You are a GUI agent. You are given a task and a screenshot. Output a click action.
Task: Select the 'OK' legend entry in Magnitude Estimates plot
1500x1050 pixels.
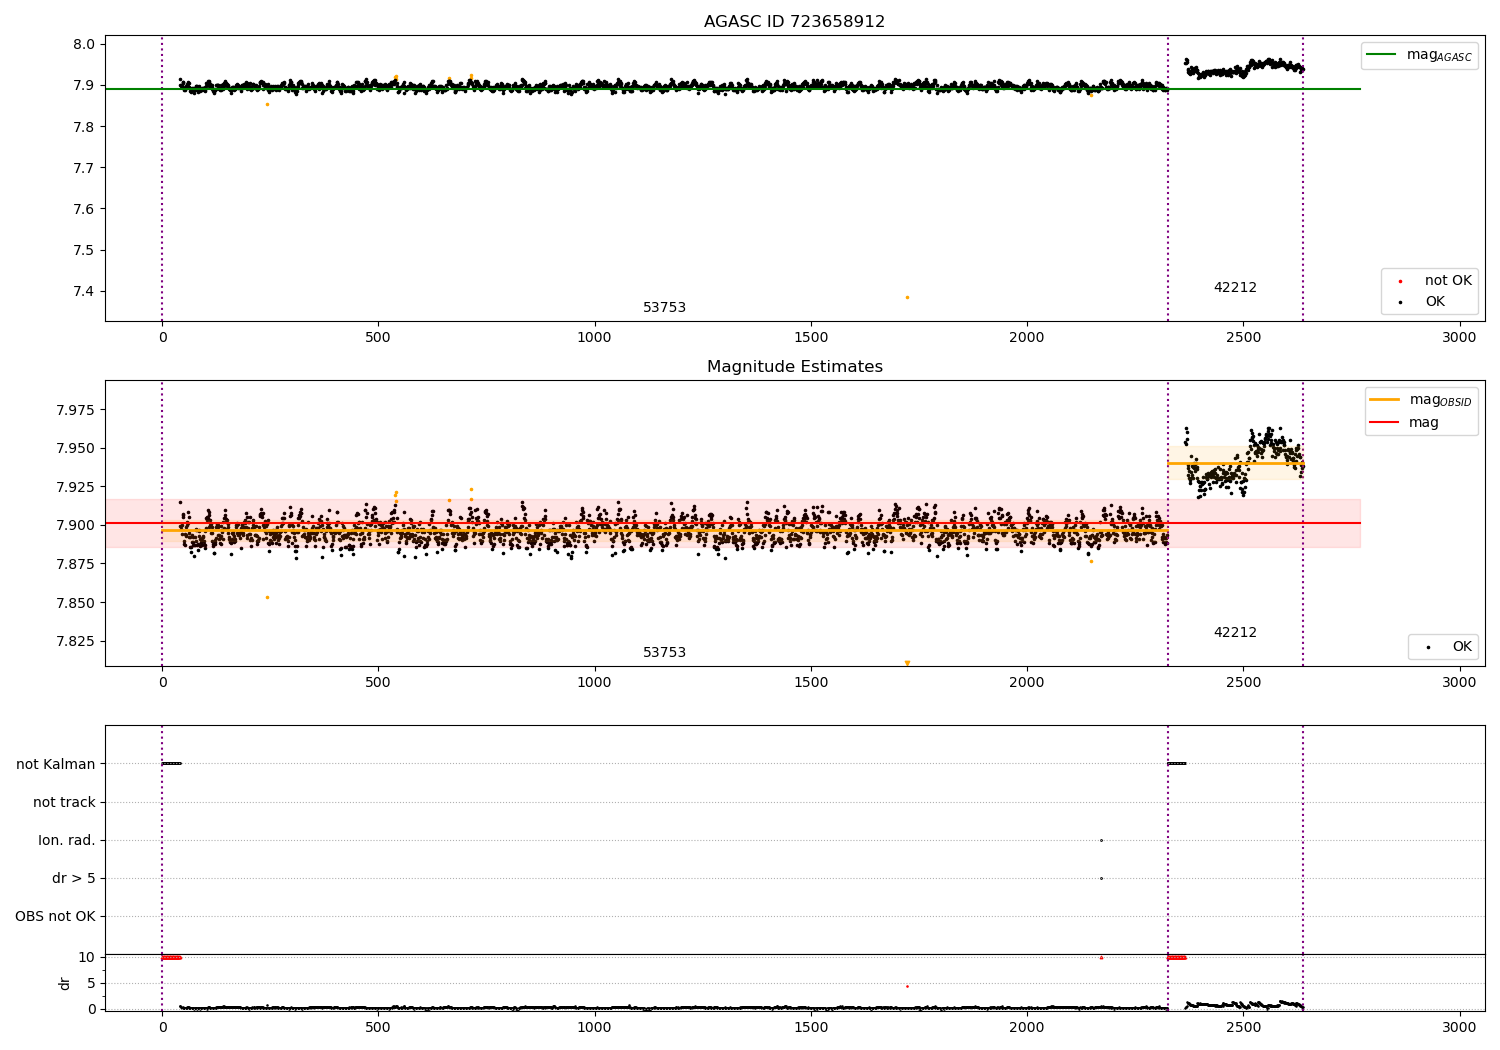pos(1461,647)
